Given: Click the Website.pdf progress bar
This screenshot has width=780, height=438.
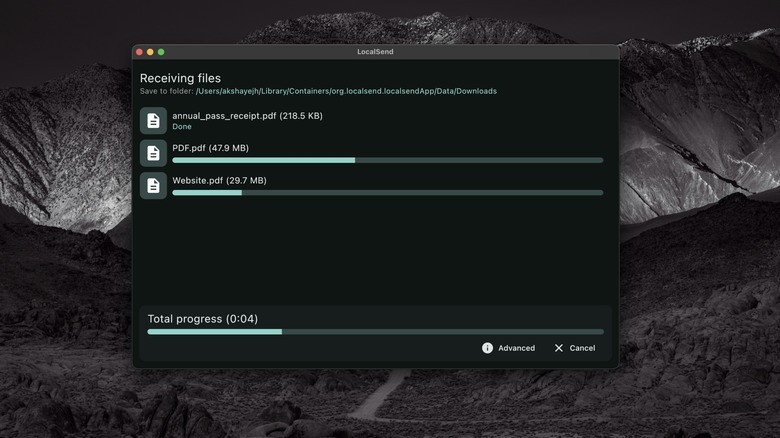Looking at the screenshot, I should [387, 193].
